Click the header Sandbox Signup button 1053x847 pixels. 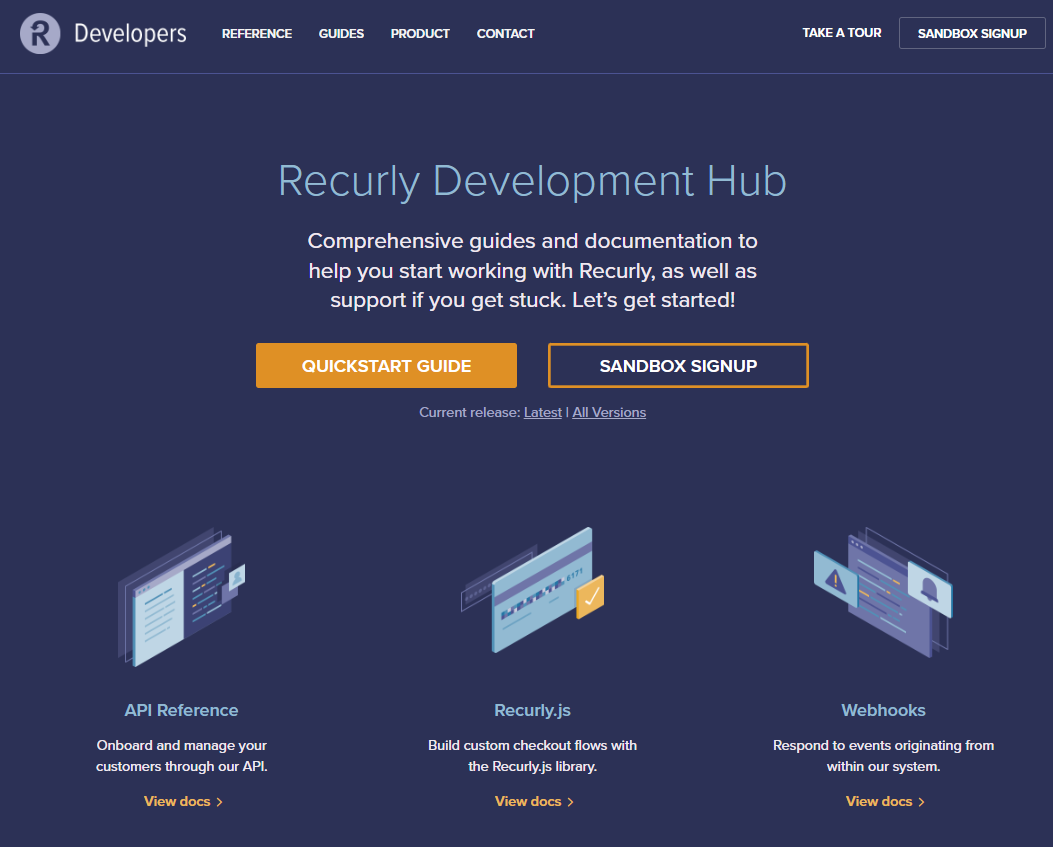coord(972,34)
